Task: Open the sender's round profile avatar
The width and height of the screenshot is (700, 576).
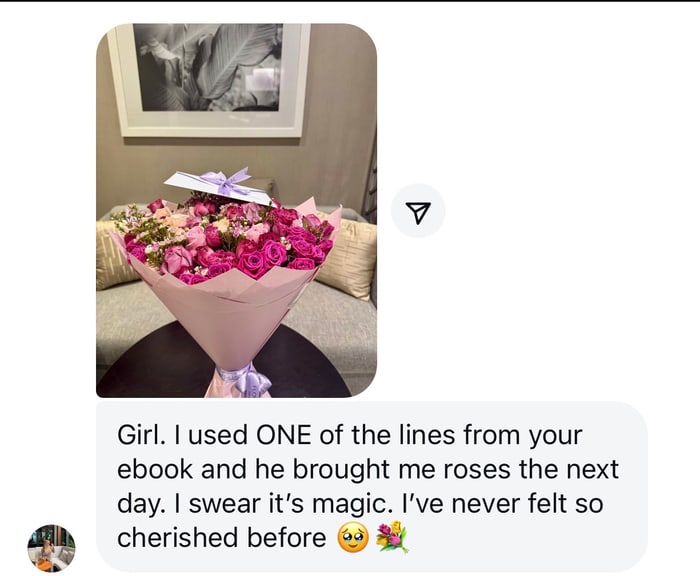Action: pyautogui.click(x=51, y=548)
